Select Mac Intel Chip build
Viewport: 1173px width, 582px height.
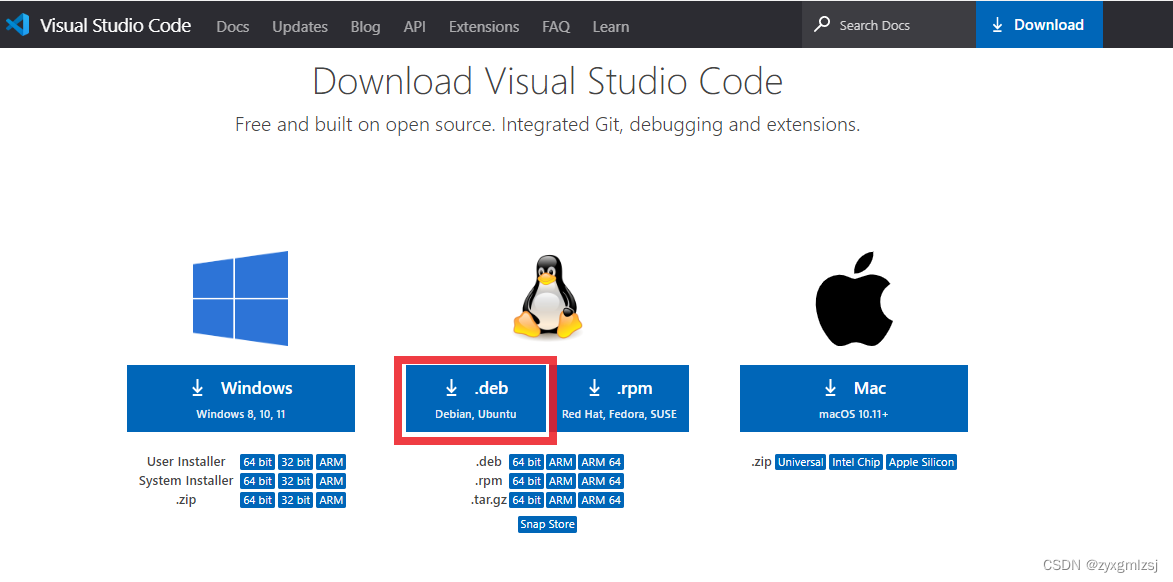coord(857,462)
